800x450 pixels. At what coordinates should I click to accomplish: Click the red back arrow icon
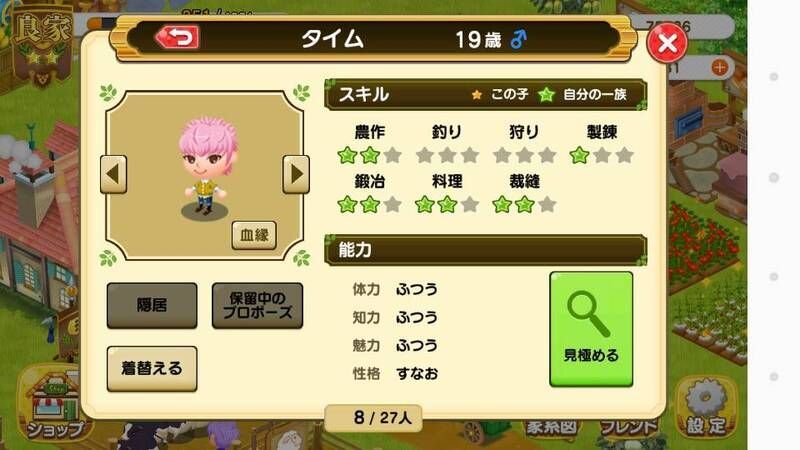[x=177, y=37]
